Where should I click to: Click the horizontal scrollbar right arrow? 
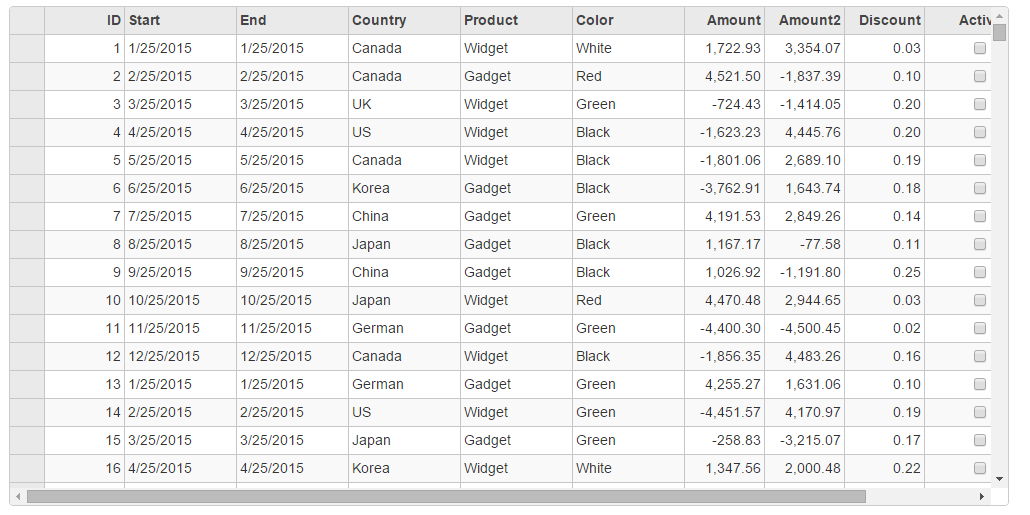pos(982,497)
